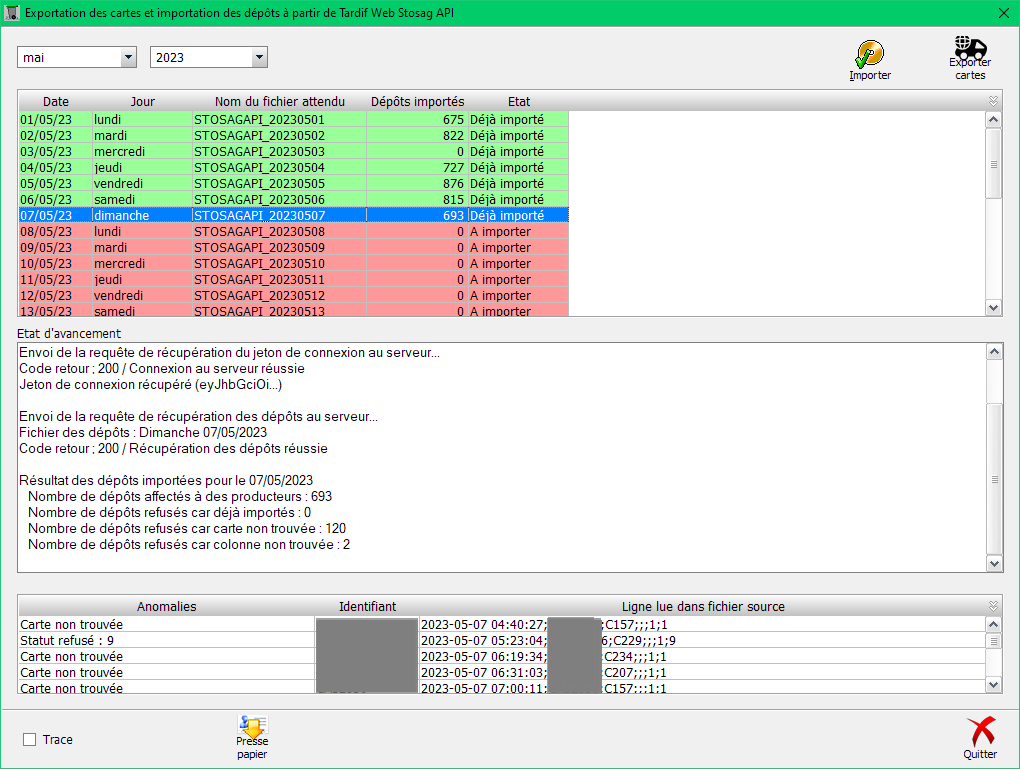Click the Exporter cartes truck icon
Viewport: 1020px width, 769px height.
[969, 48]
